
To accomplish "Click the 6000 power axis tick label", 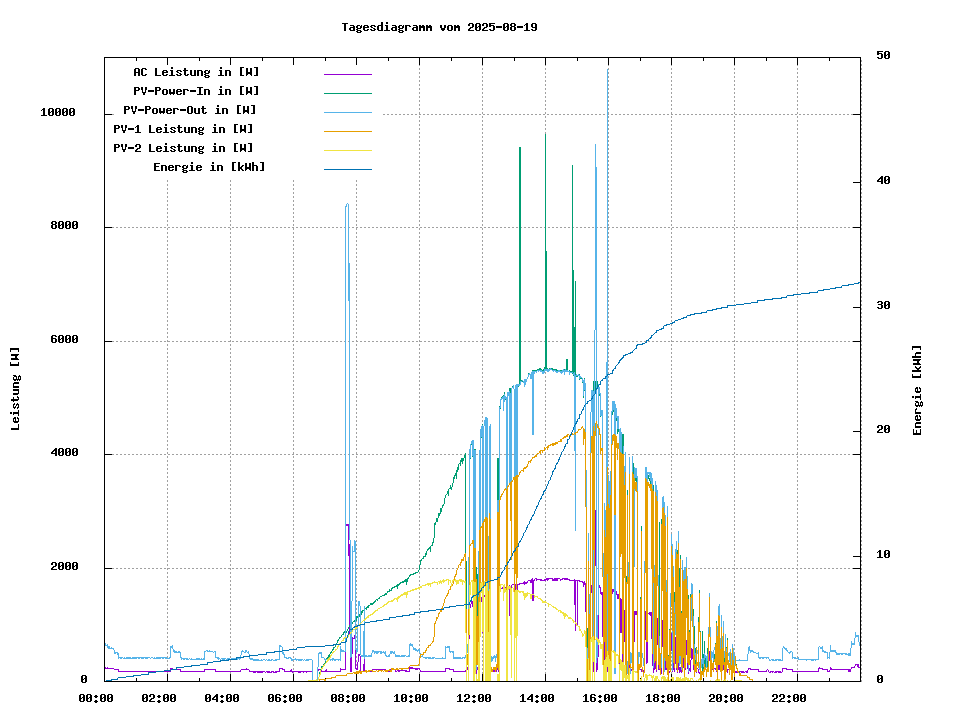I will (x=65, y=340).
